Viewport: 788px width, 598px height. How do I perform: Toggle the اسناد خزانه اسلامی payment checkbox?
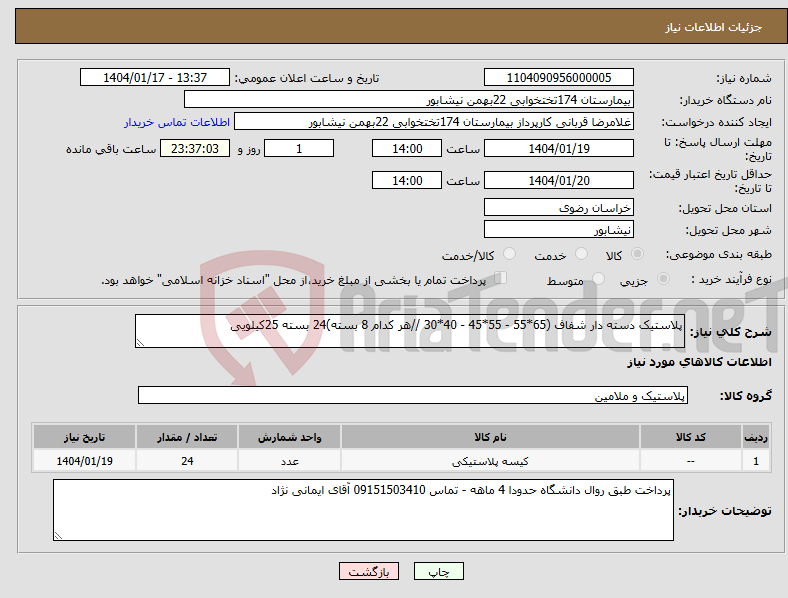click(x=501, y=278)
